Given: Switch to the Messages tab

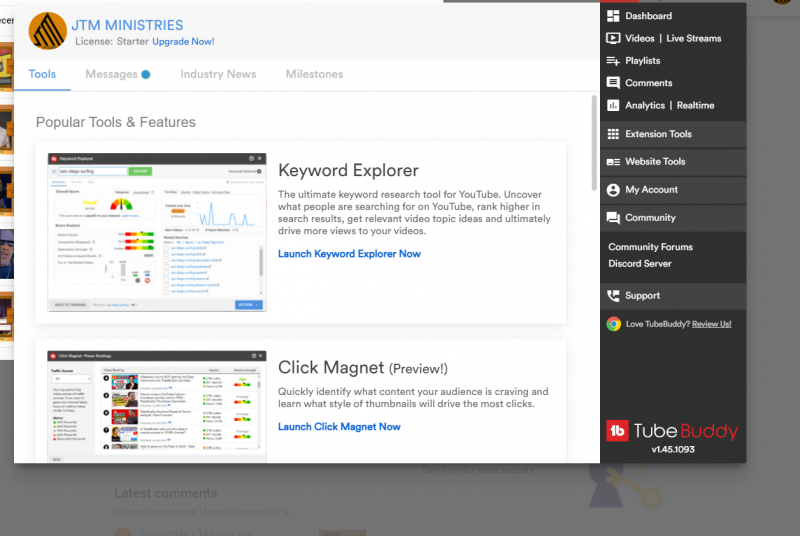Looking at the screenshot, I should click(112, 74).
